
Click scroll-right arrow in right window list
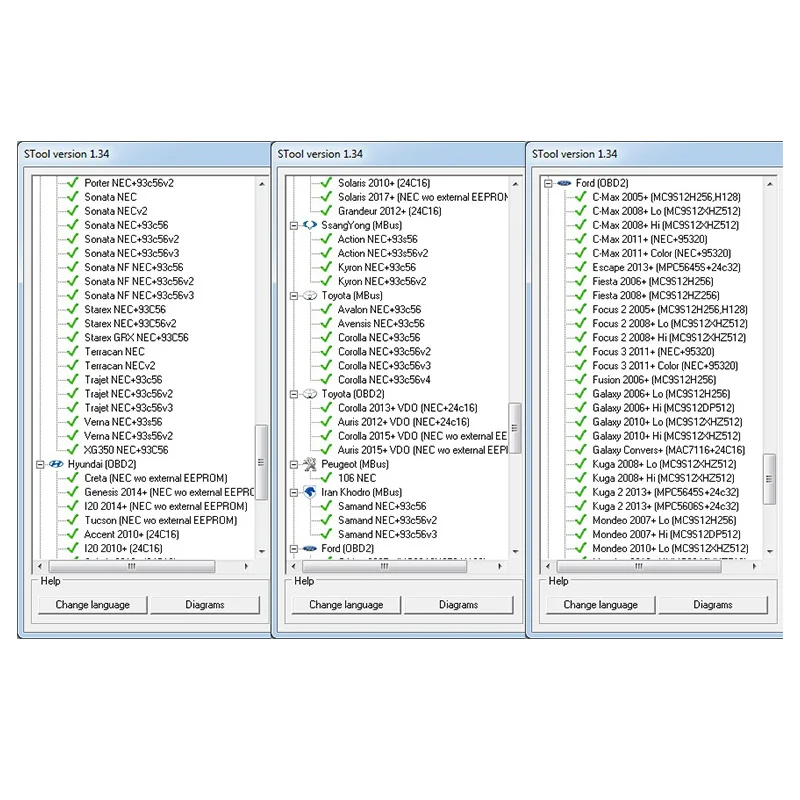754,566
